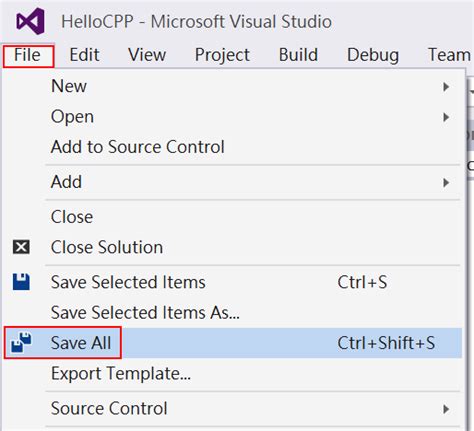Screen dimensions: 474x431
Task: Select Save All menu entry text
Action: pos(81,343)
